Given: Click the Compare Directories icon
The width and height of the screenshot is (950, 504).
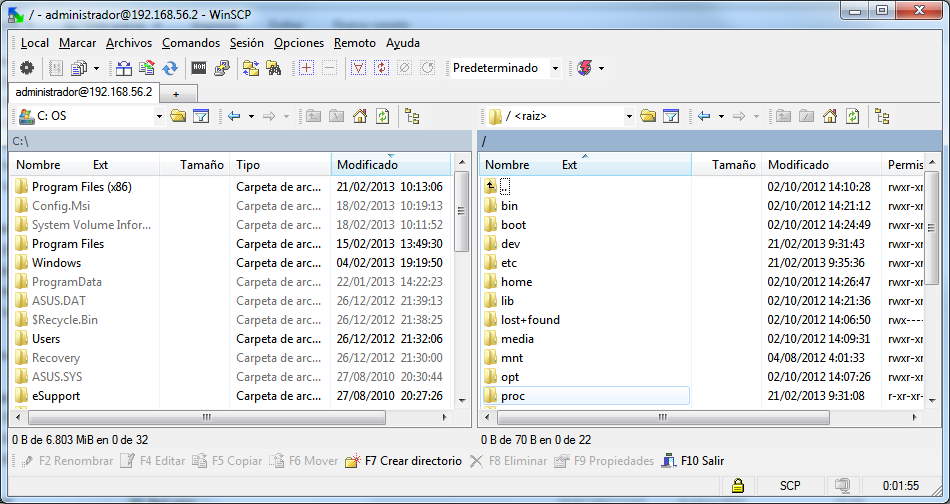Looking at the screenshot, I should tap(124, 68).
